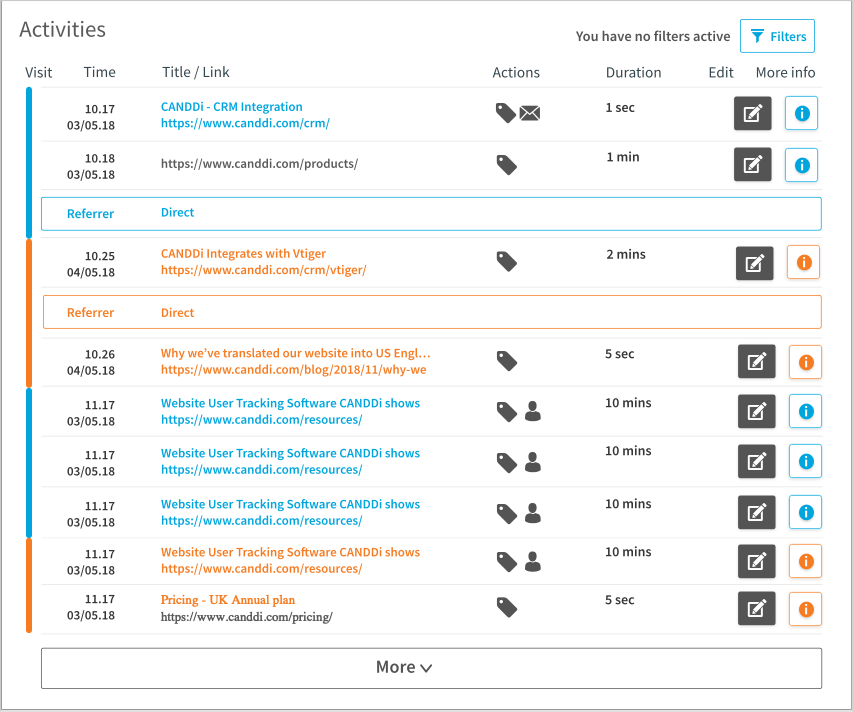Edit the orange Website User Tracking activity
Viewport: 853px width, 712px height.
tap(756, 561)
